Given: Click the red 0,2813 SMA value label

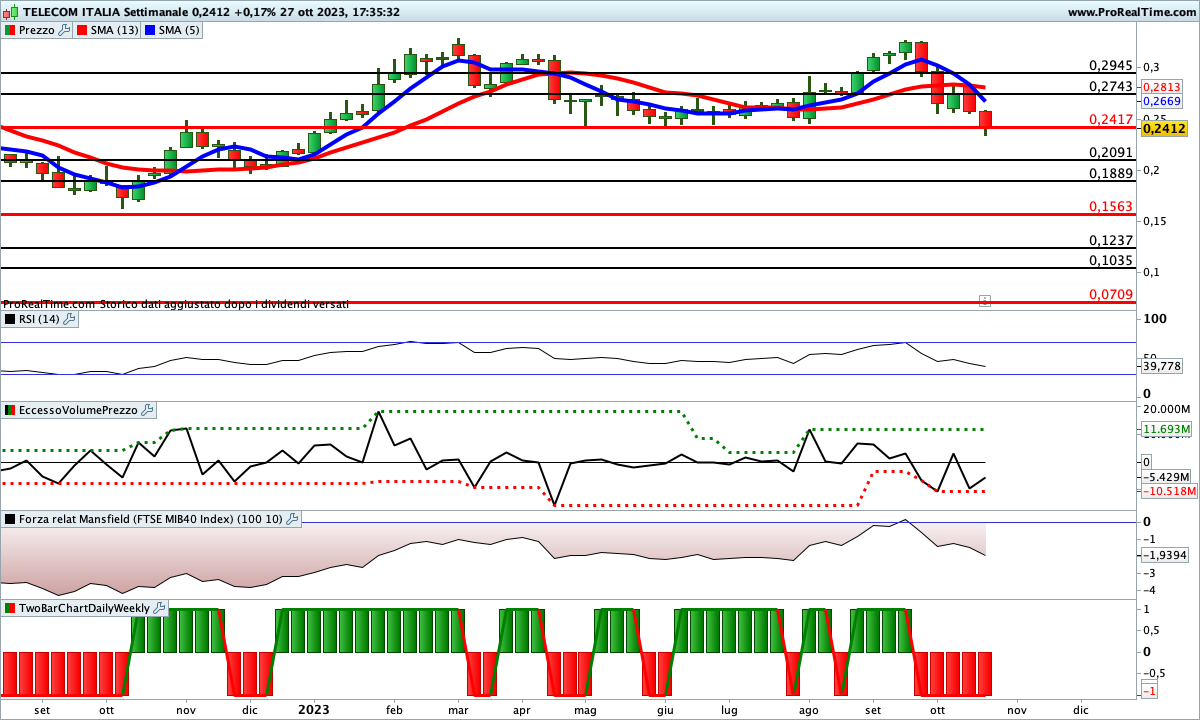Looking at the screenshot, I should [1162, 88].
